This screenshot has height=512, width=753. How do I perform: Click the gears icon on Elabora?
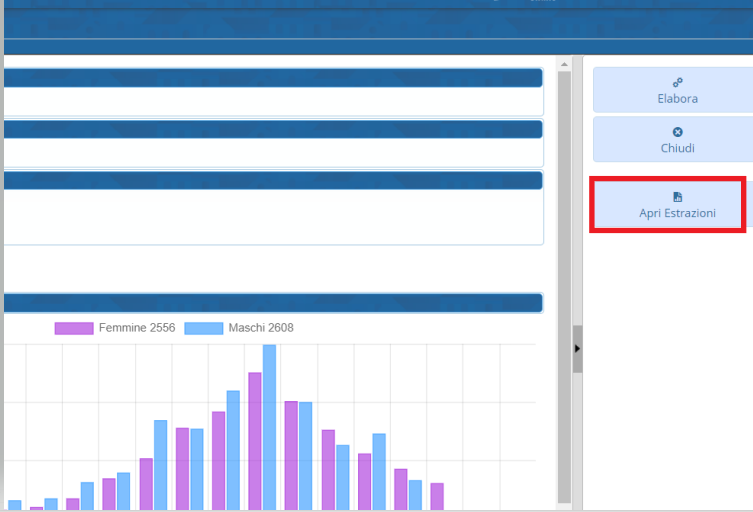(677, 83)
